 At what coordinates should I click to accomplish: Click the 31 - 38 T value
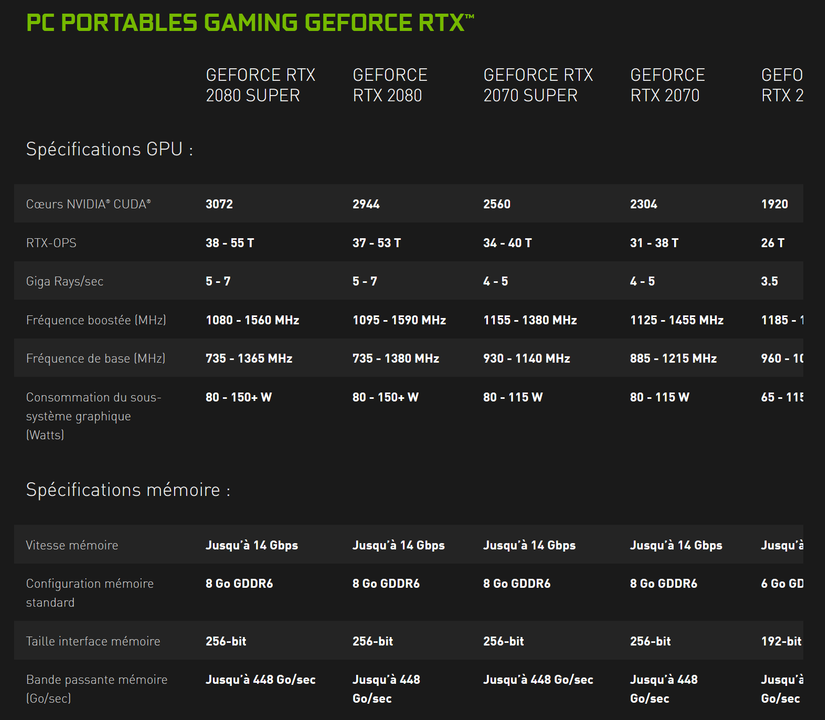[654, 243]
